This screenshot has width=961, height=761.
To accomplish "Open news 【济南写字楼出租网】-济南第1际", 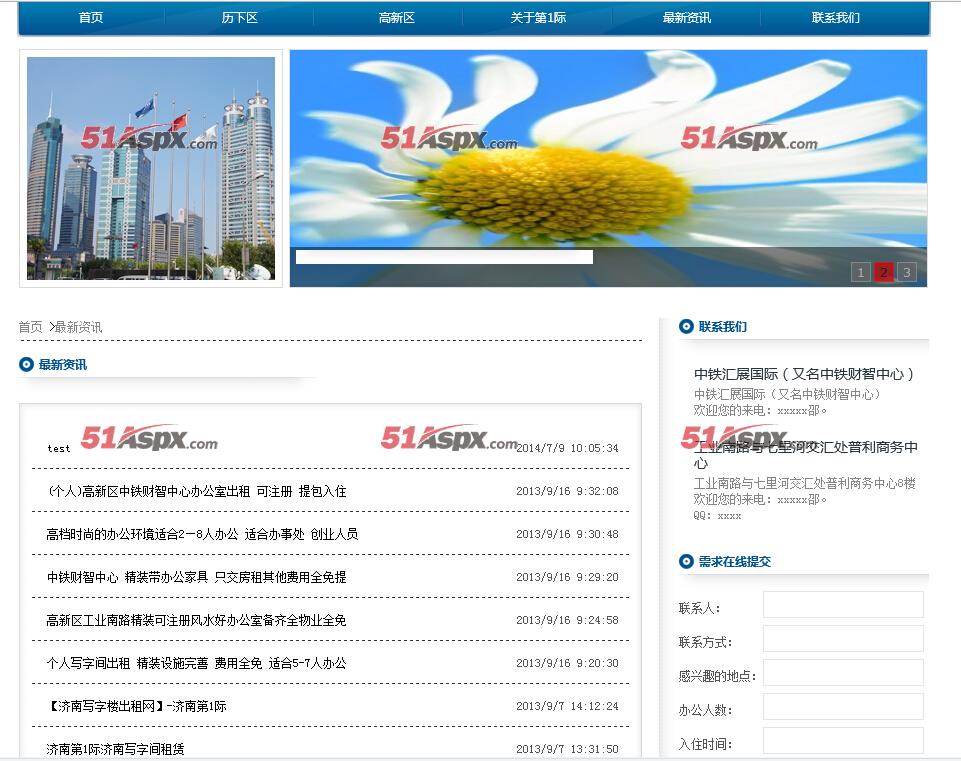I will [137, 706].
